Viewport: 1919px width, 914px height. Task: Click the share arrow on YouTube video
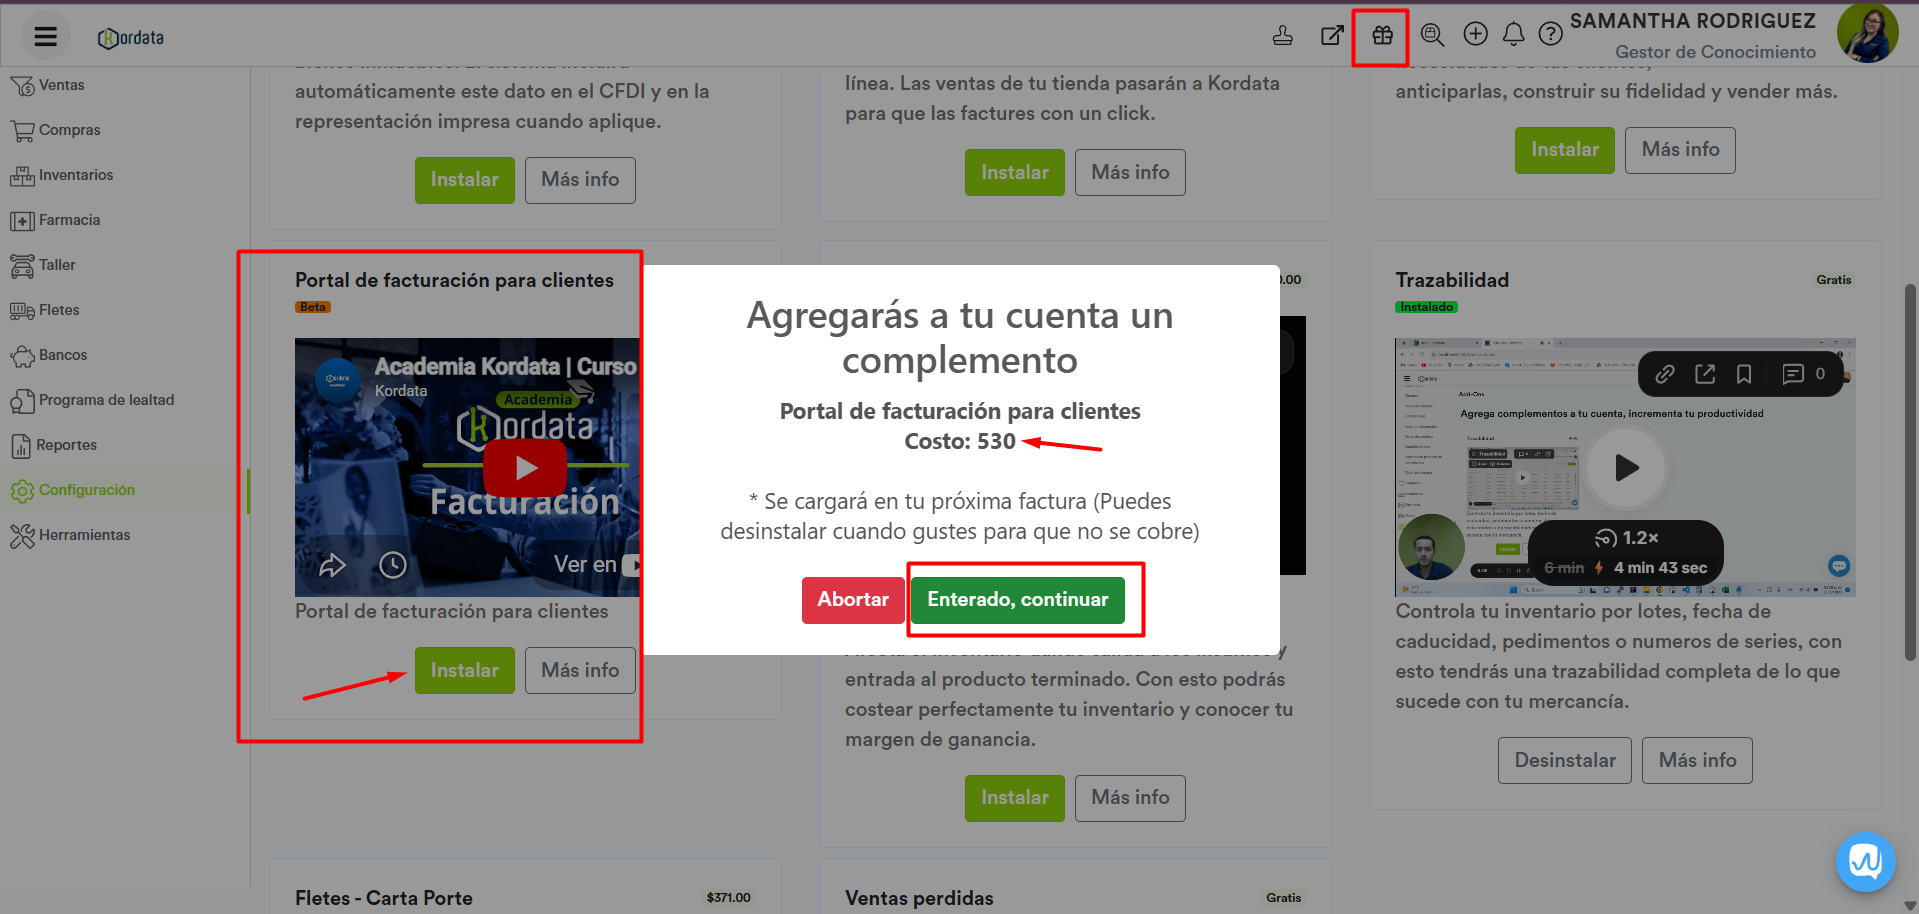coord(332,565)
